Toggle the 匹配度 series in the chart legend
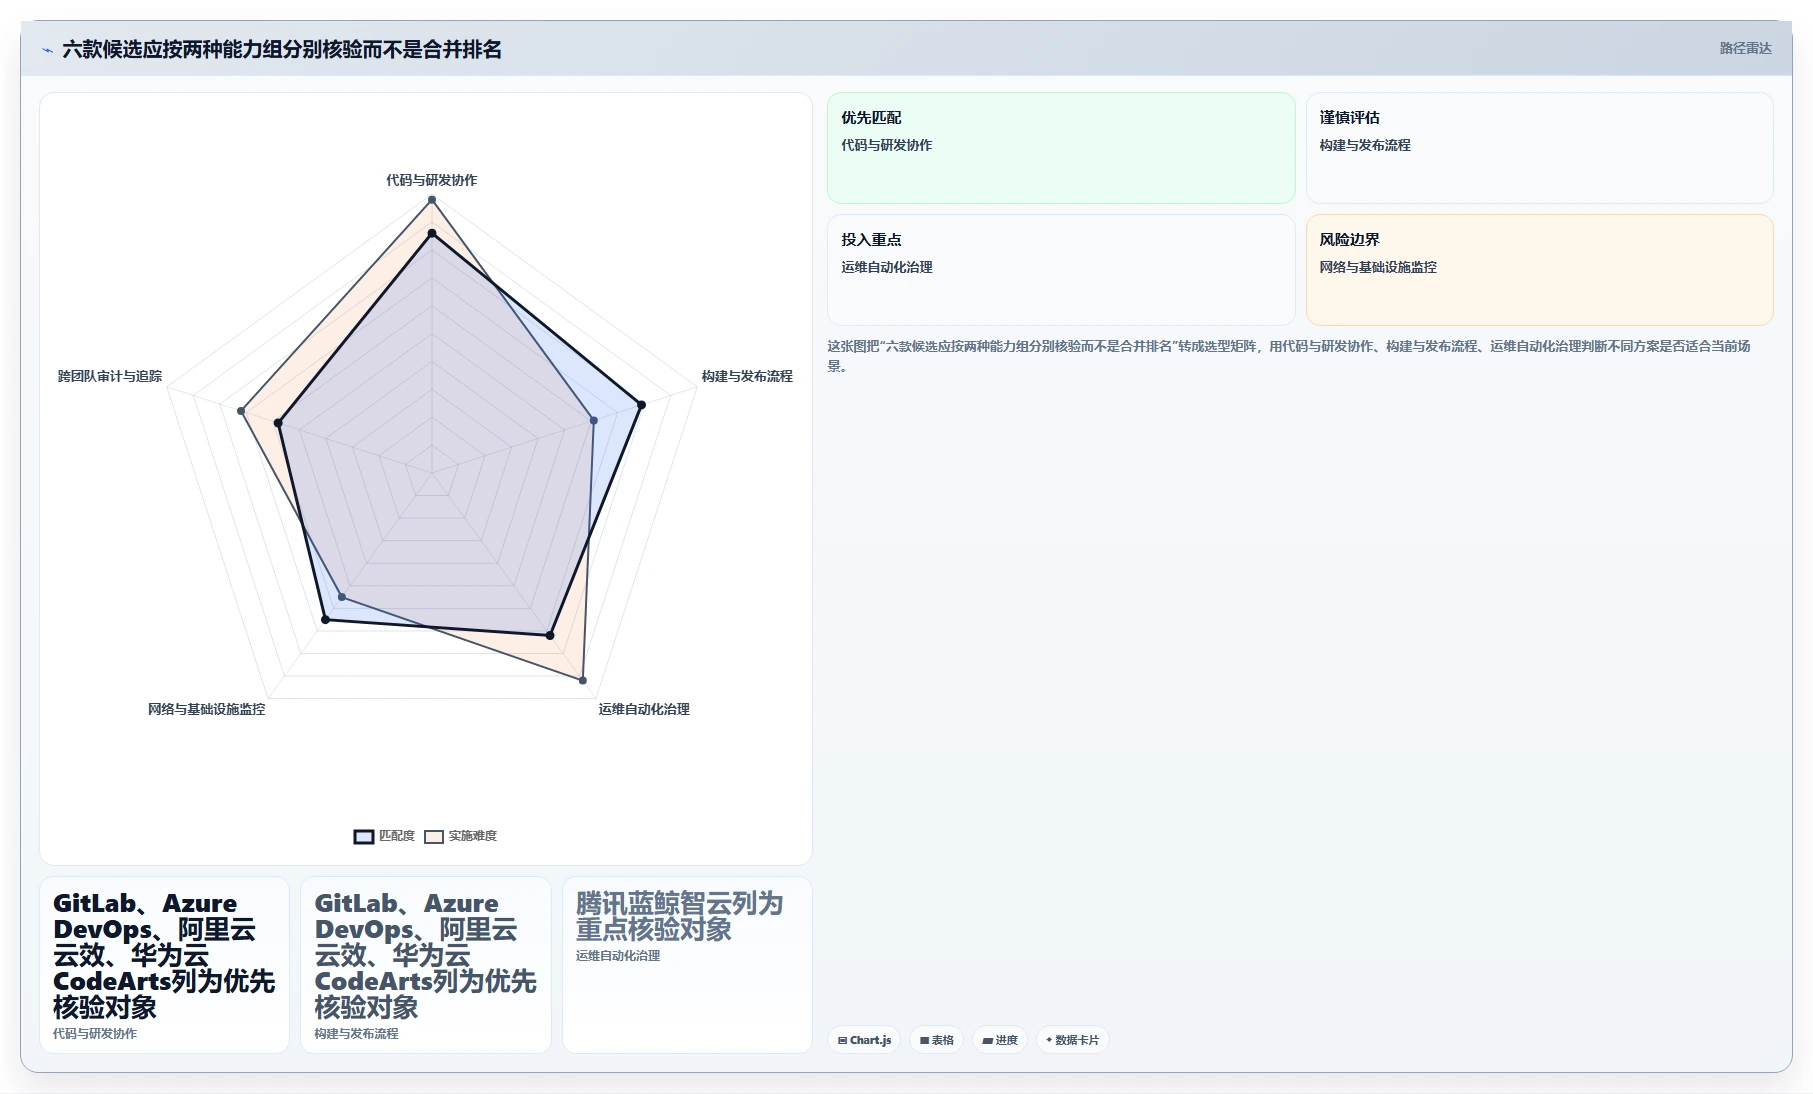Viewport: 1813px width, 1094px height. [384, 836]
